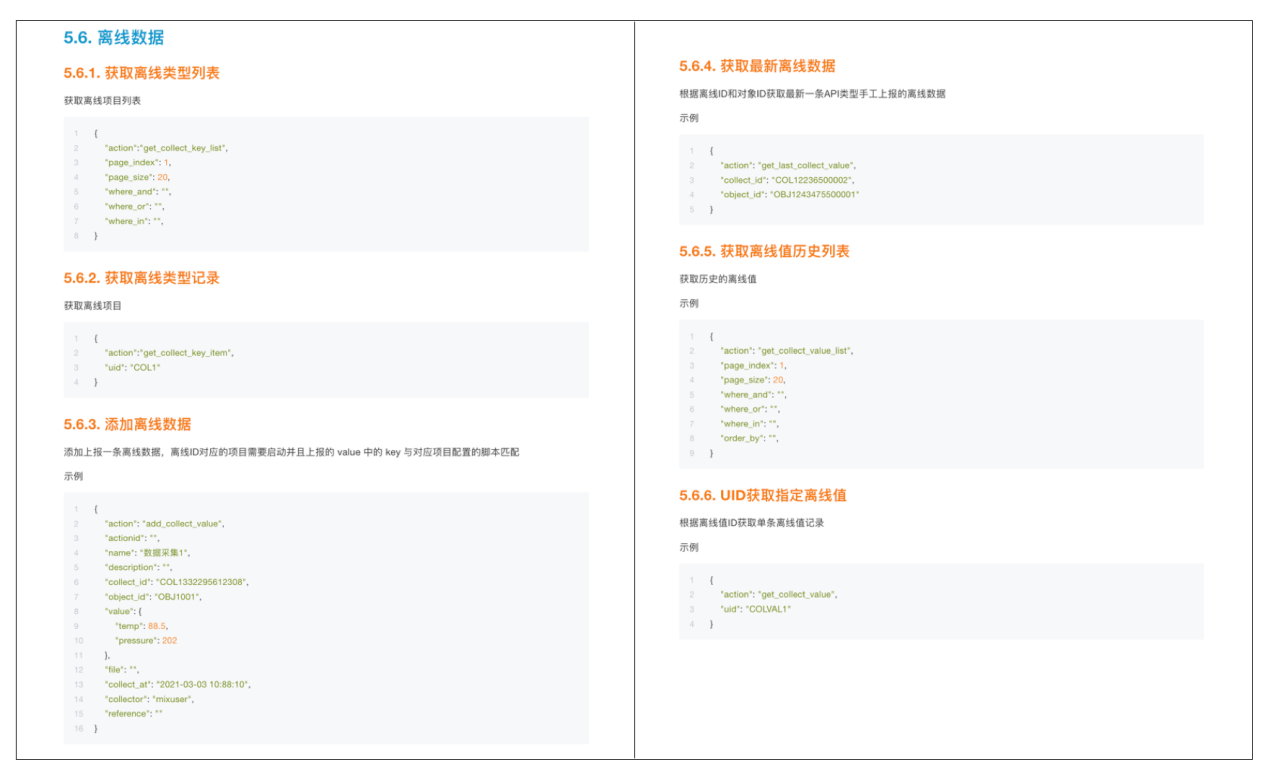Click the add_collect_value action line
Image resolution: width=1268 pixels, height=780 pixels.
[164, 523]
